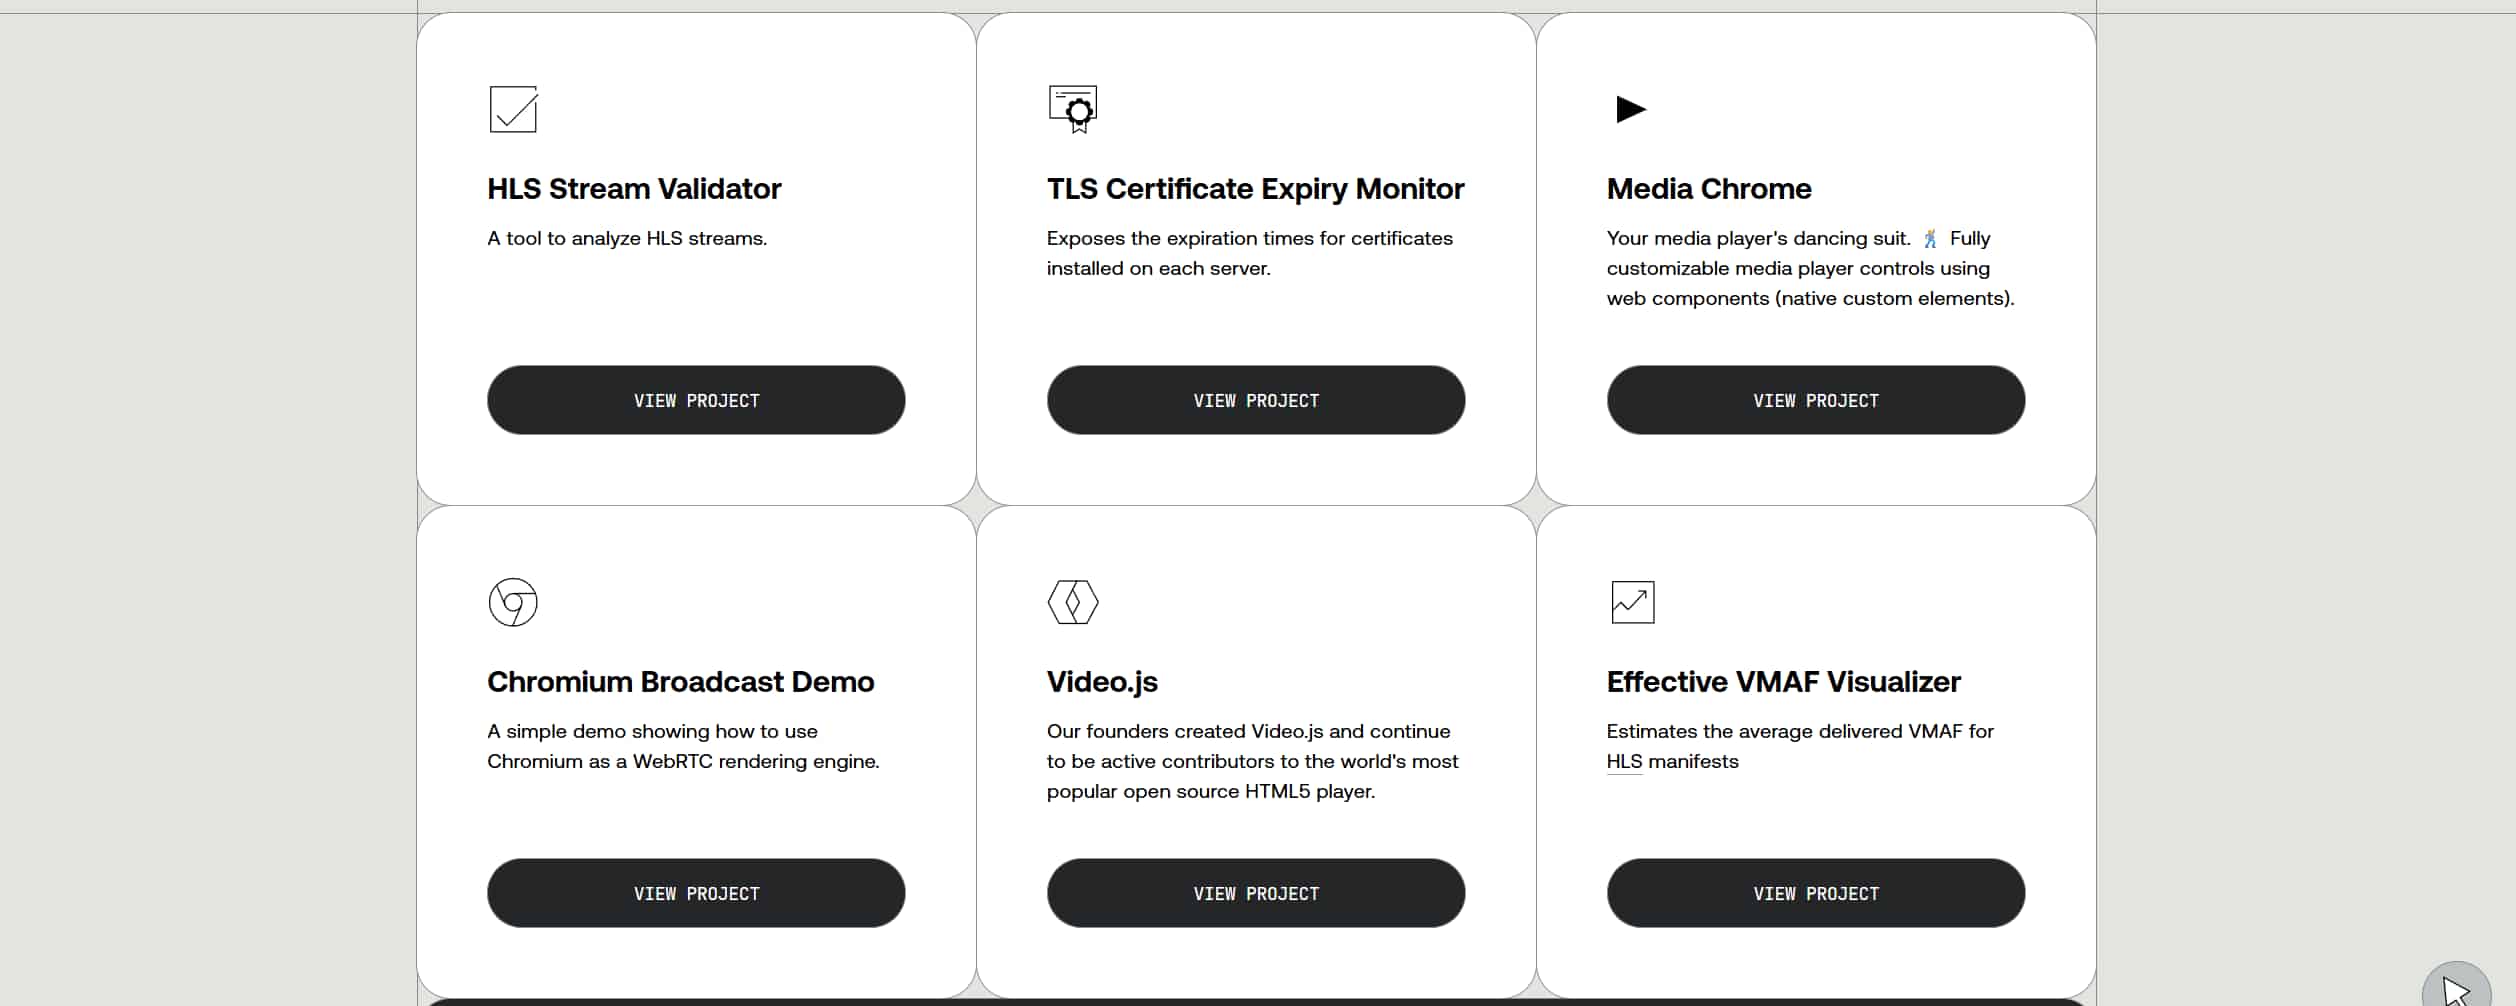This screenshot has height=1006, width=2516.
Task: Click the Video.js hexagon logo icon
Action: (x=1073, y=602)
